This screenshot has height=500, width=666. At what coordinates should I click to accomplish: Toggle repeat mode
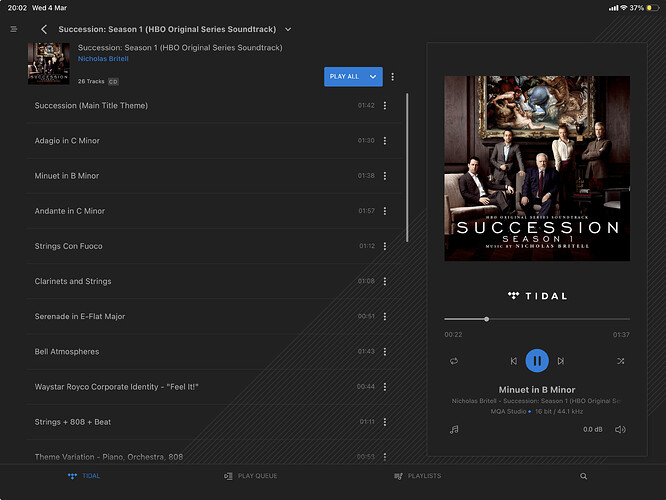454,361
